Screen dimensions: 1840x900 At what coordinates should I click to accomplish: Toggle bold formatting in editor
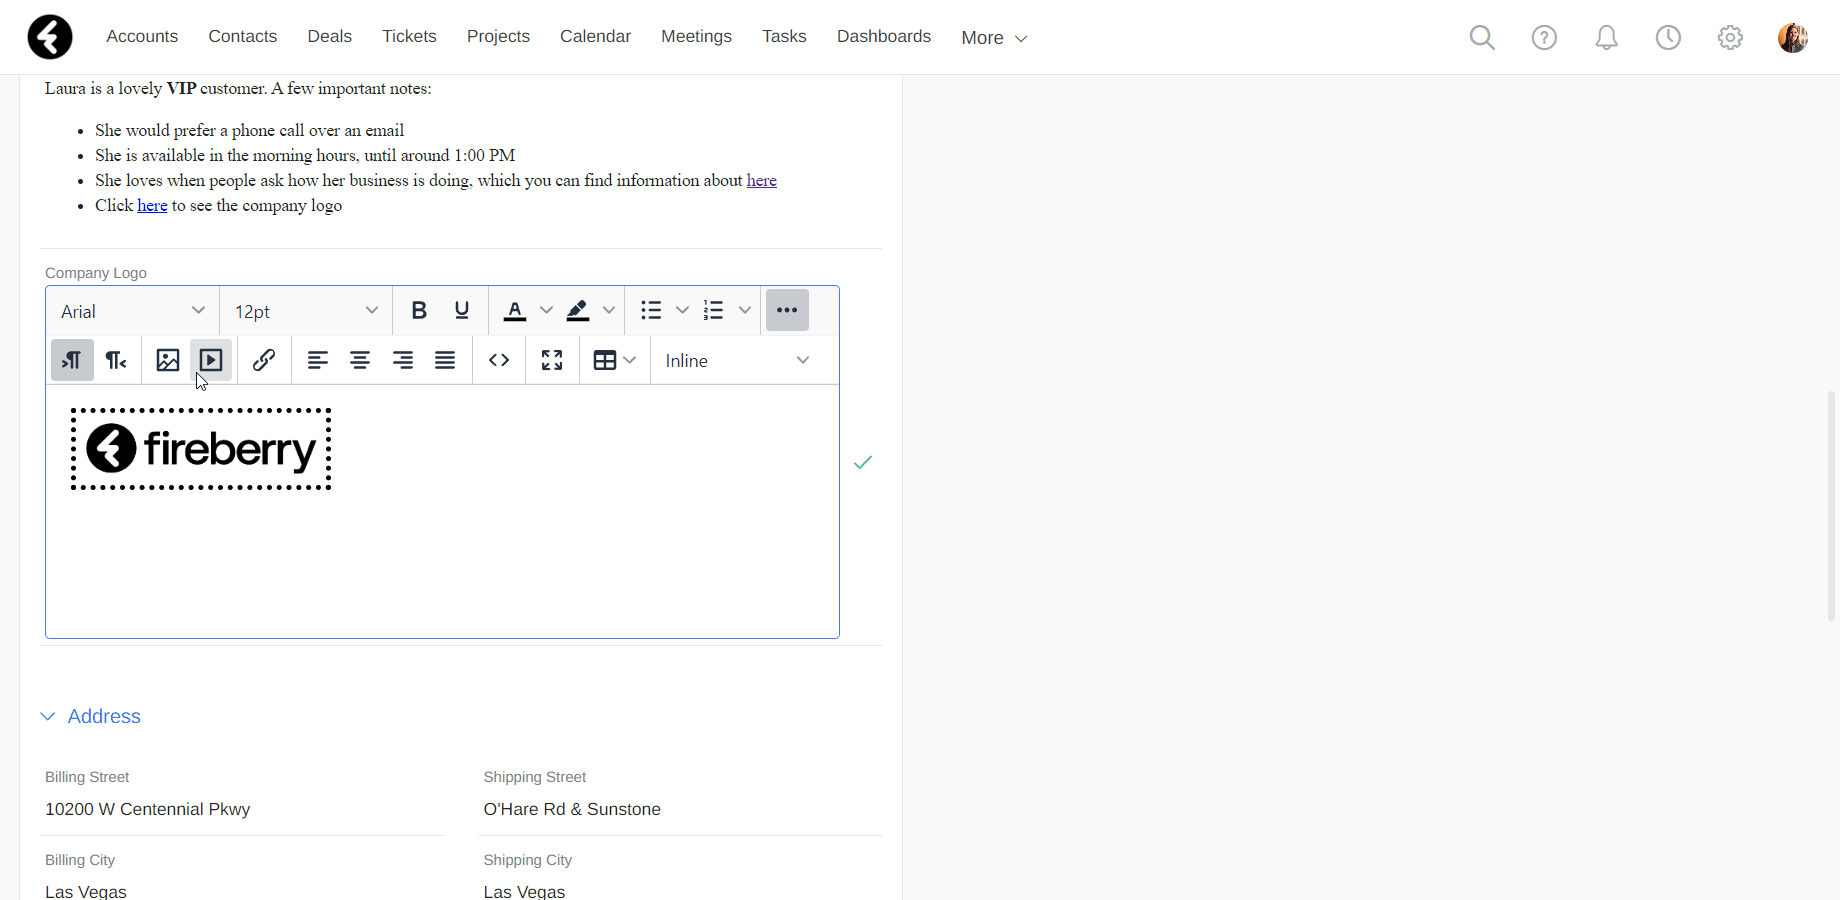click(x=419, y=310)
